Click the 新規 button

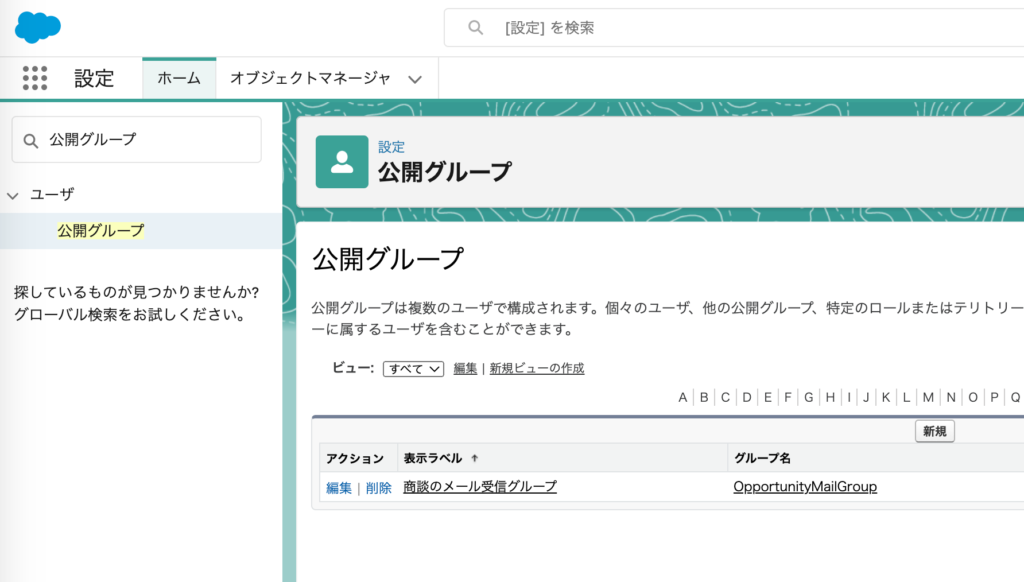coord(934,431)
